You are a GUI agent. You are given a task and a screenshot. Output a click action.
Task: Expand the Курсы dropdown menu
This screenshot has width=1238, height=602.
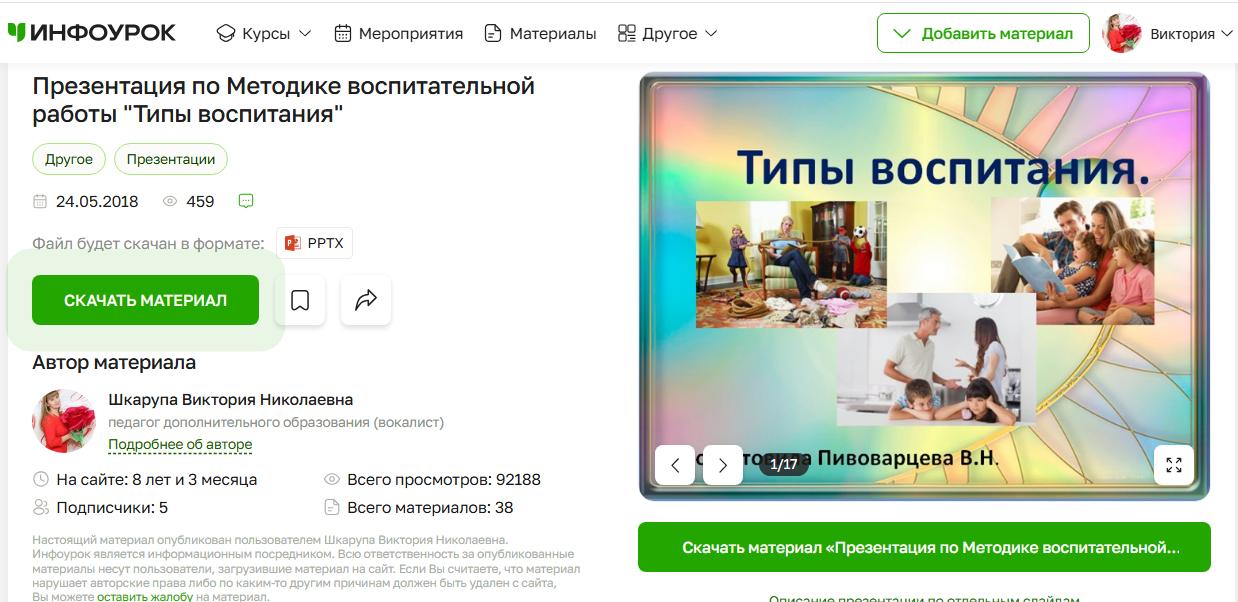[x=264, y=33]
